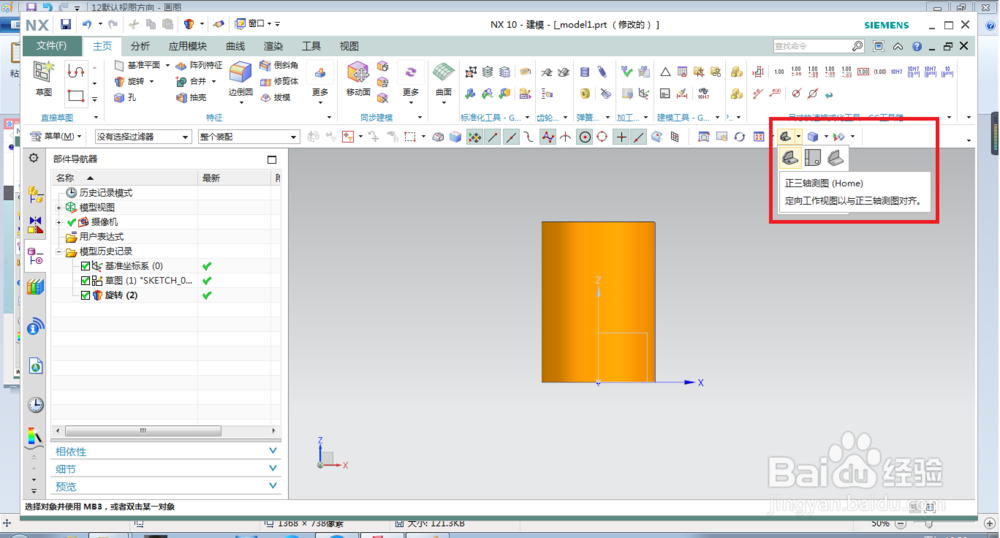The height and width of the screenshot is (538, 1000).
Task: Click the help question mark icon
Action: pyautogui.click(x=916, y=46)
